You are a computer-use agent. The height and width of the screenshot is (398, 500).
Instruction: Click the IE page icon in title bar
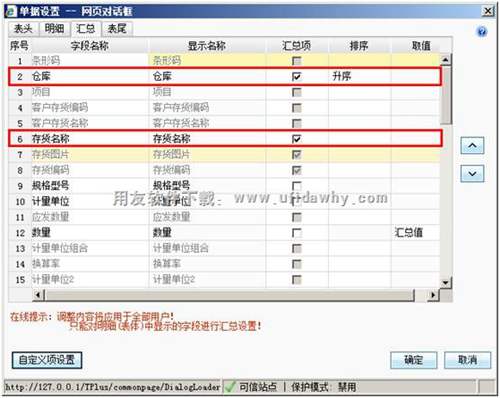pos(12,11)
